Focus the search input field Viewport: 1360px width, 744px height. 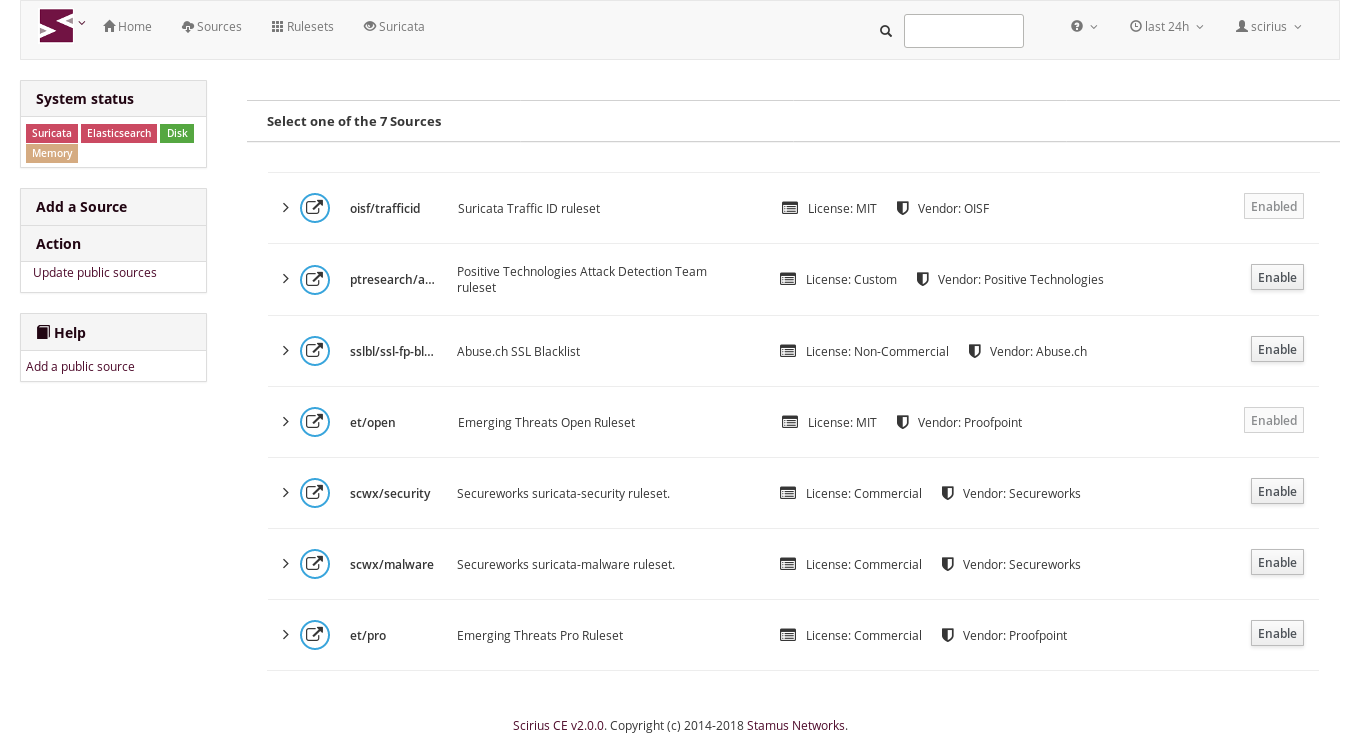click(964, 31)
